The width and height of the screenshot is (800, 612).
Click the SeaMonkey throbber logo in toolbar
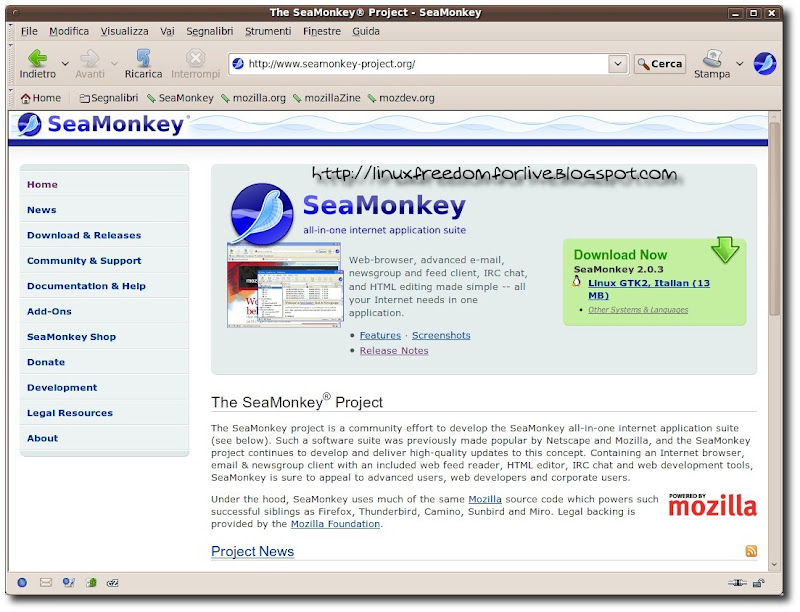pos(765,64)
